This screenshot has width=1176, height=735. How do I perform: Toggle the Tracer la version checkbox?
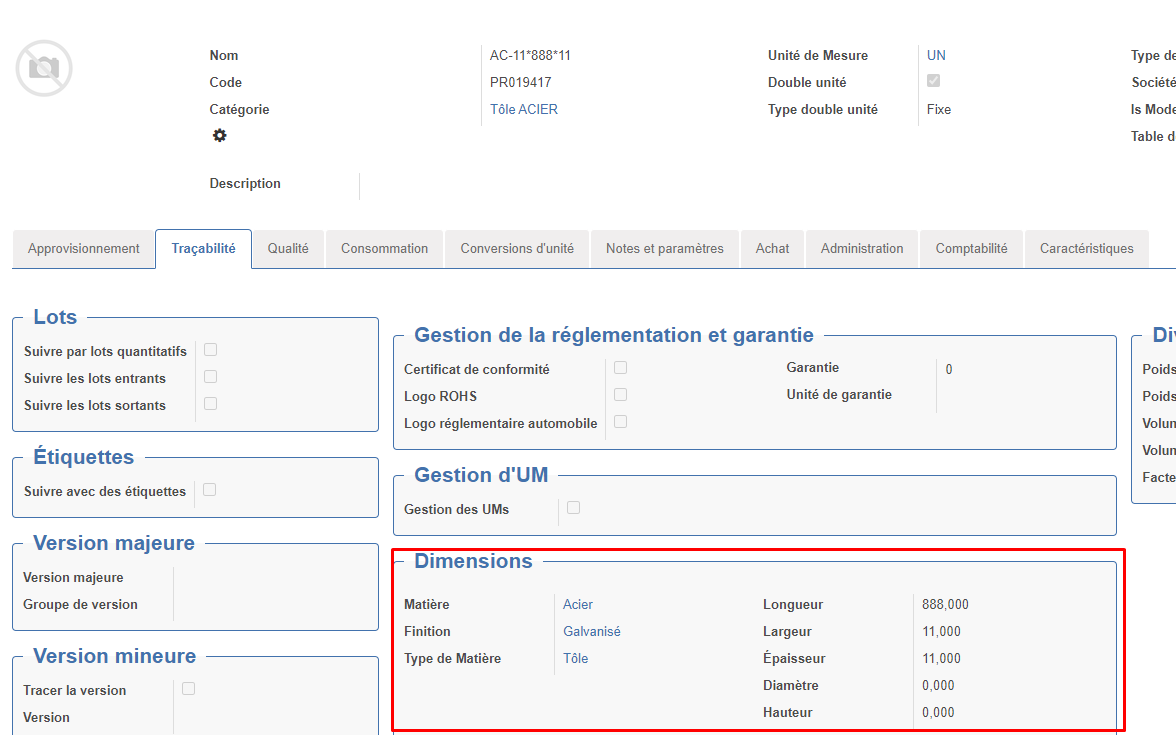pyautogui.click(x=188, y=689)
